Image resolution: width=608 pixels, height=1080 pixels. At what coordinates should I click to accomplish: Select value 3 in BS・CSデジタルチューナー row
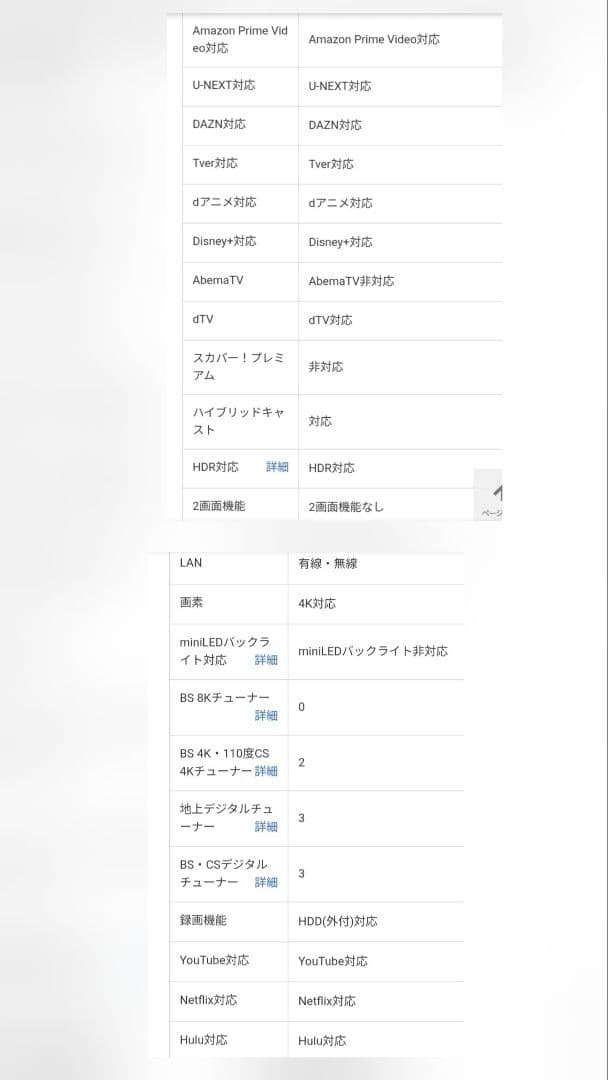coord(301,874)
